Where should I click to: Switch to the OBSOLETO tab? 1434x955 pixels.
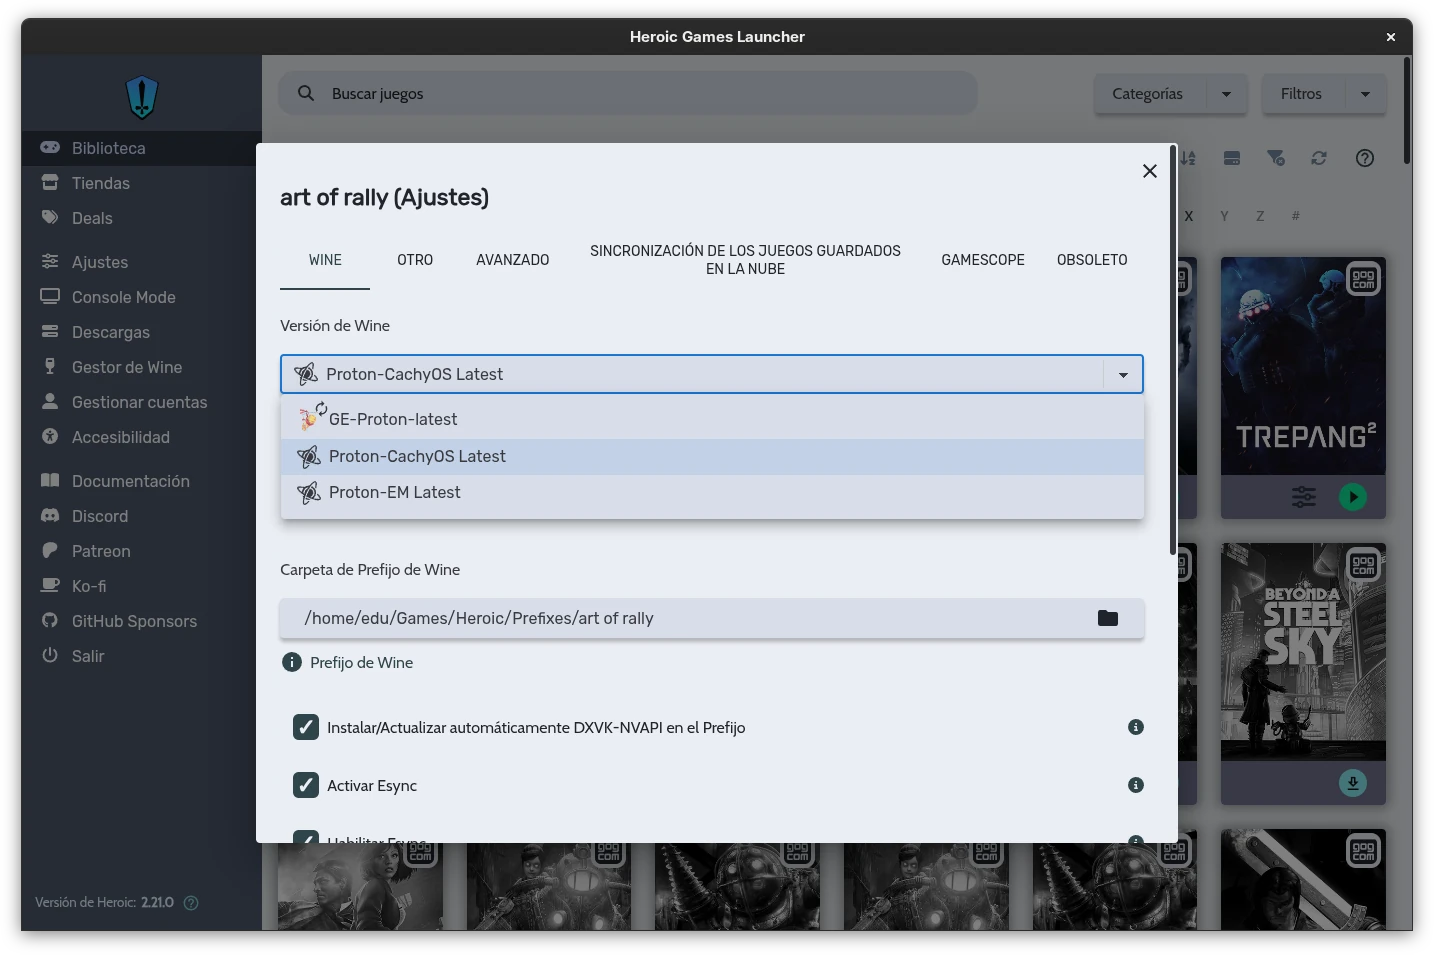coord(1092,260)
